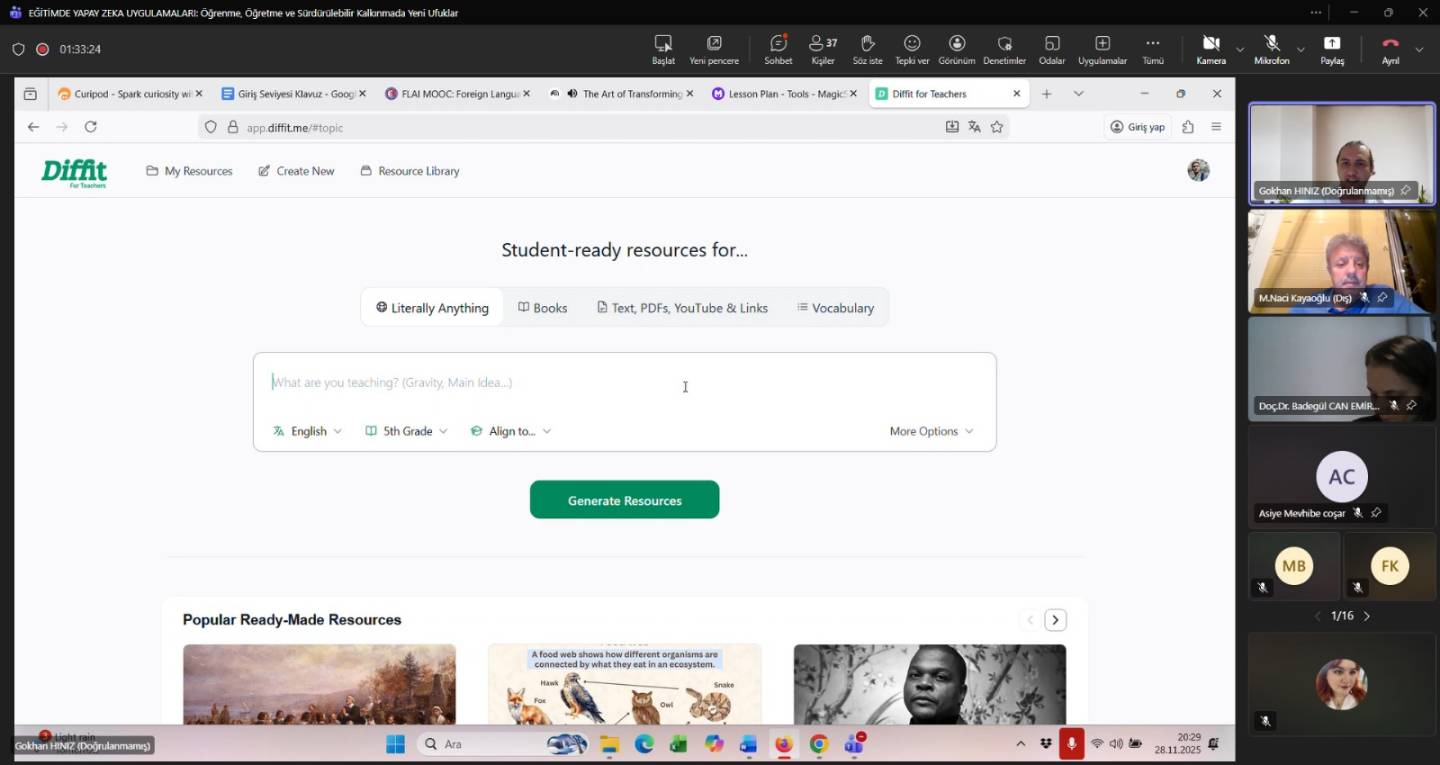Viewport: 1440px width, 765px height.
Task: Click the red Ayrıl leave call icon
Action: click(x=1390, y=44)
